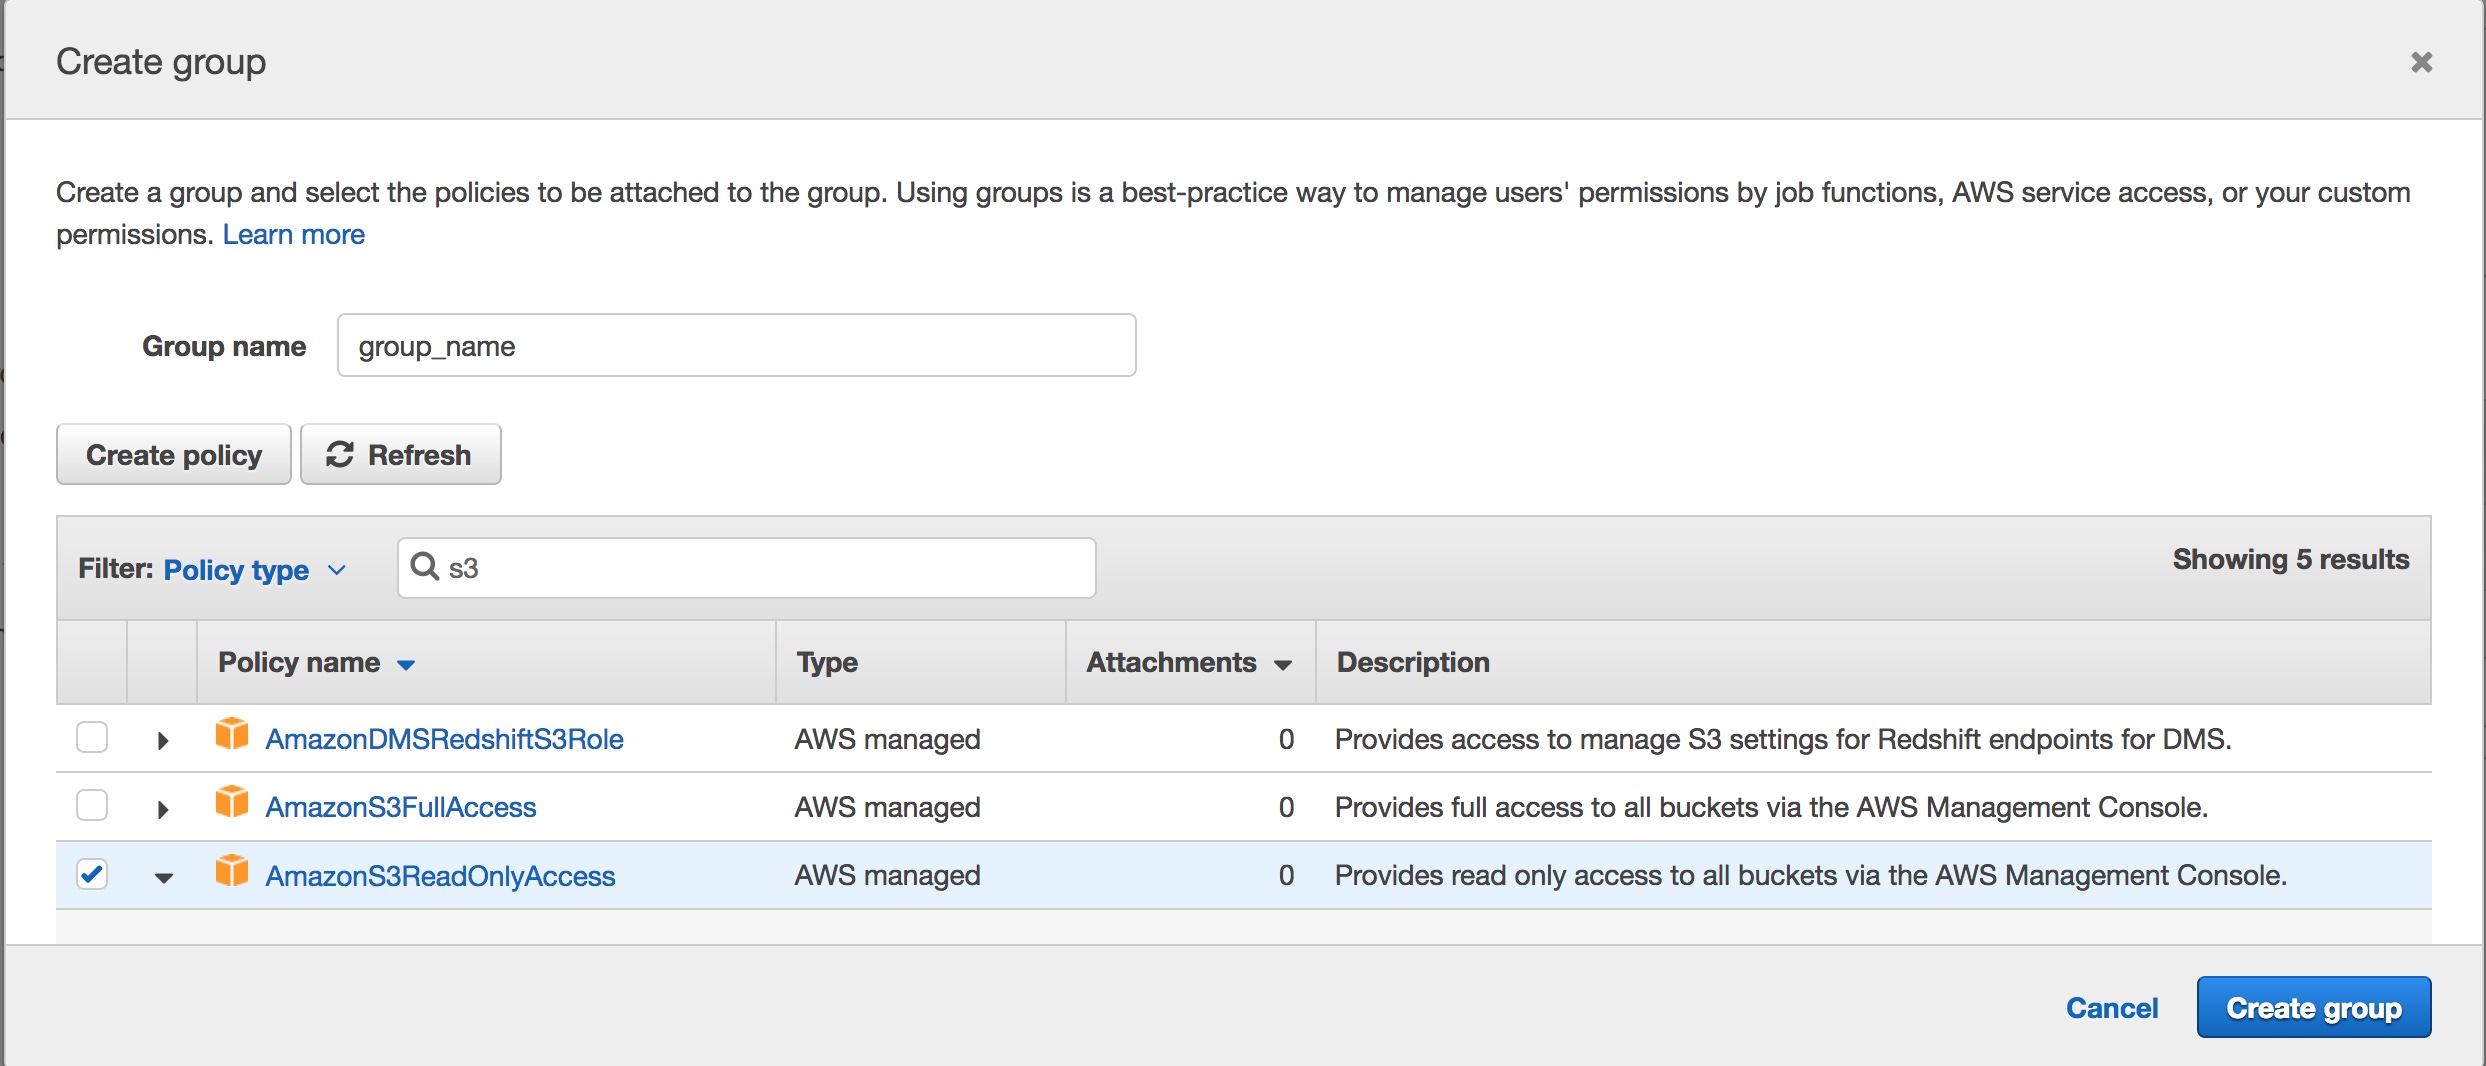
Task: Click the 'Showing 5 results' text
Action: click(x=2291, y=559)
